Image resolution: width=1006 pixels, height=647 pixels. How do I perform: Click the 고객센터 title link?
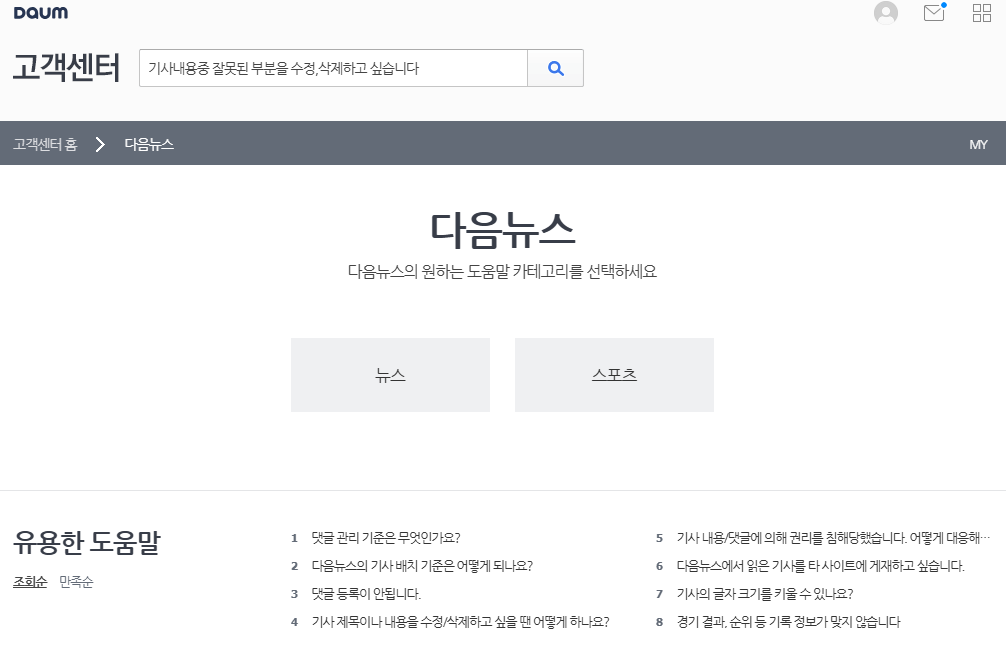(x=67, y=67)
